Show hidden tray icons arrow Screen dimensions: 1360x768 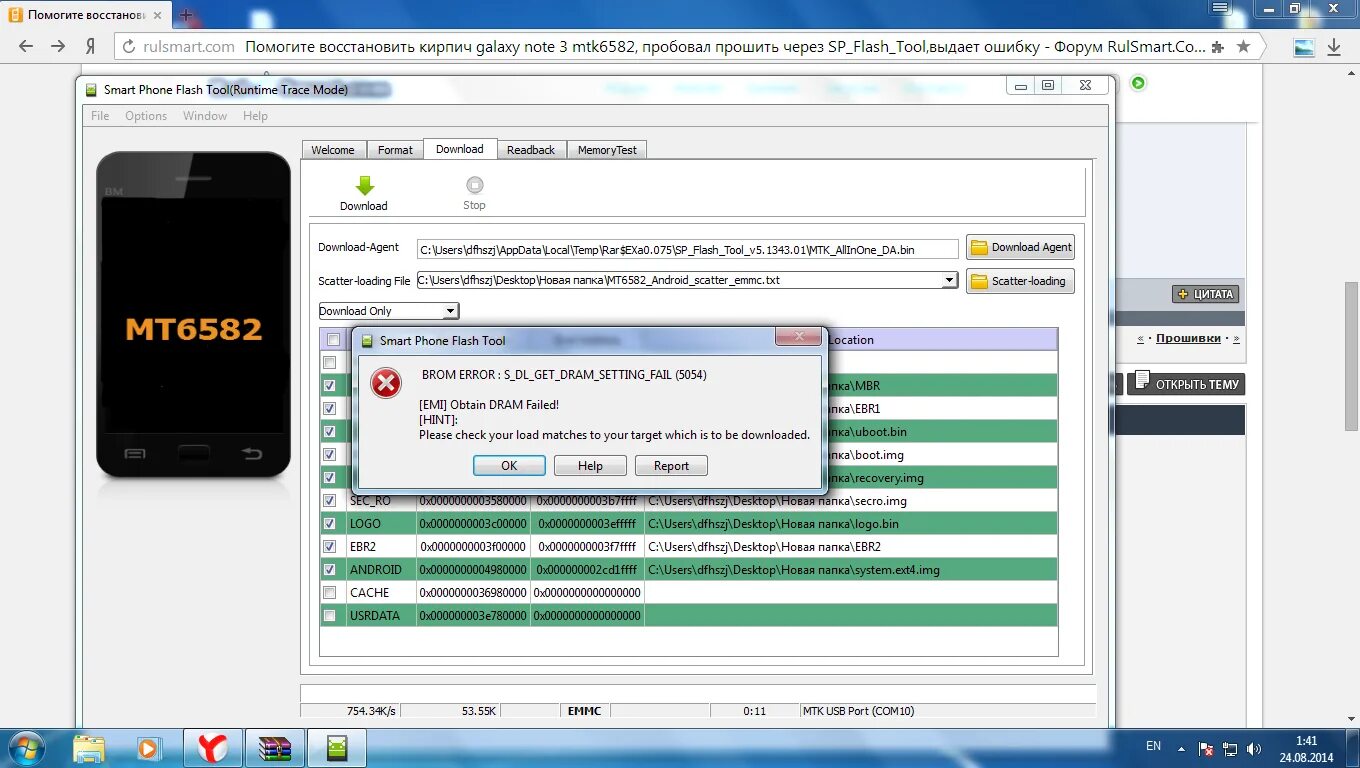1182,748
